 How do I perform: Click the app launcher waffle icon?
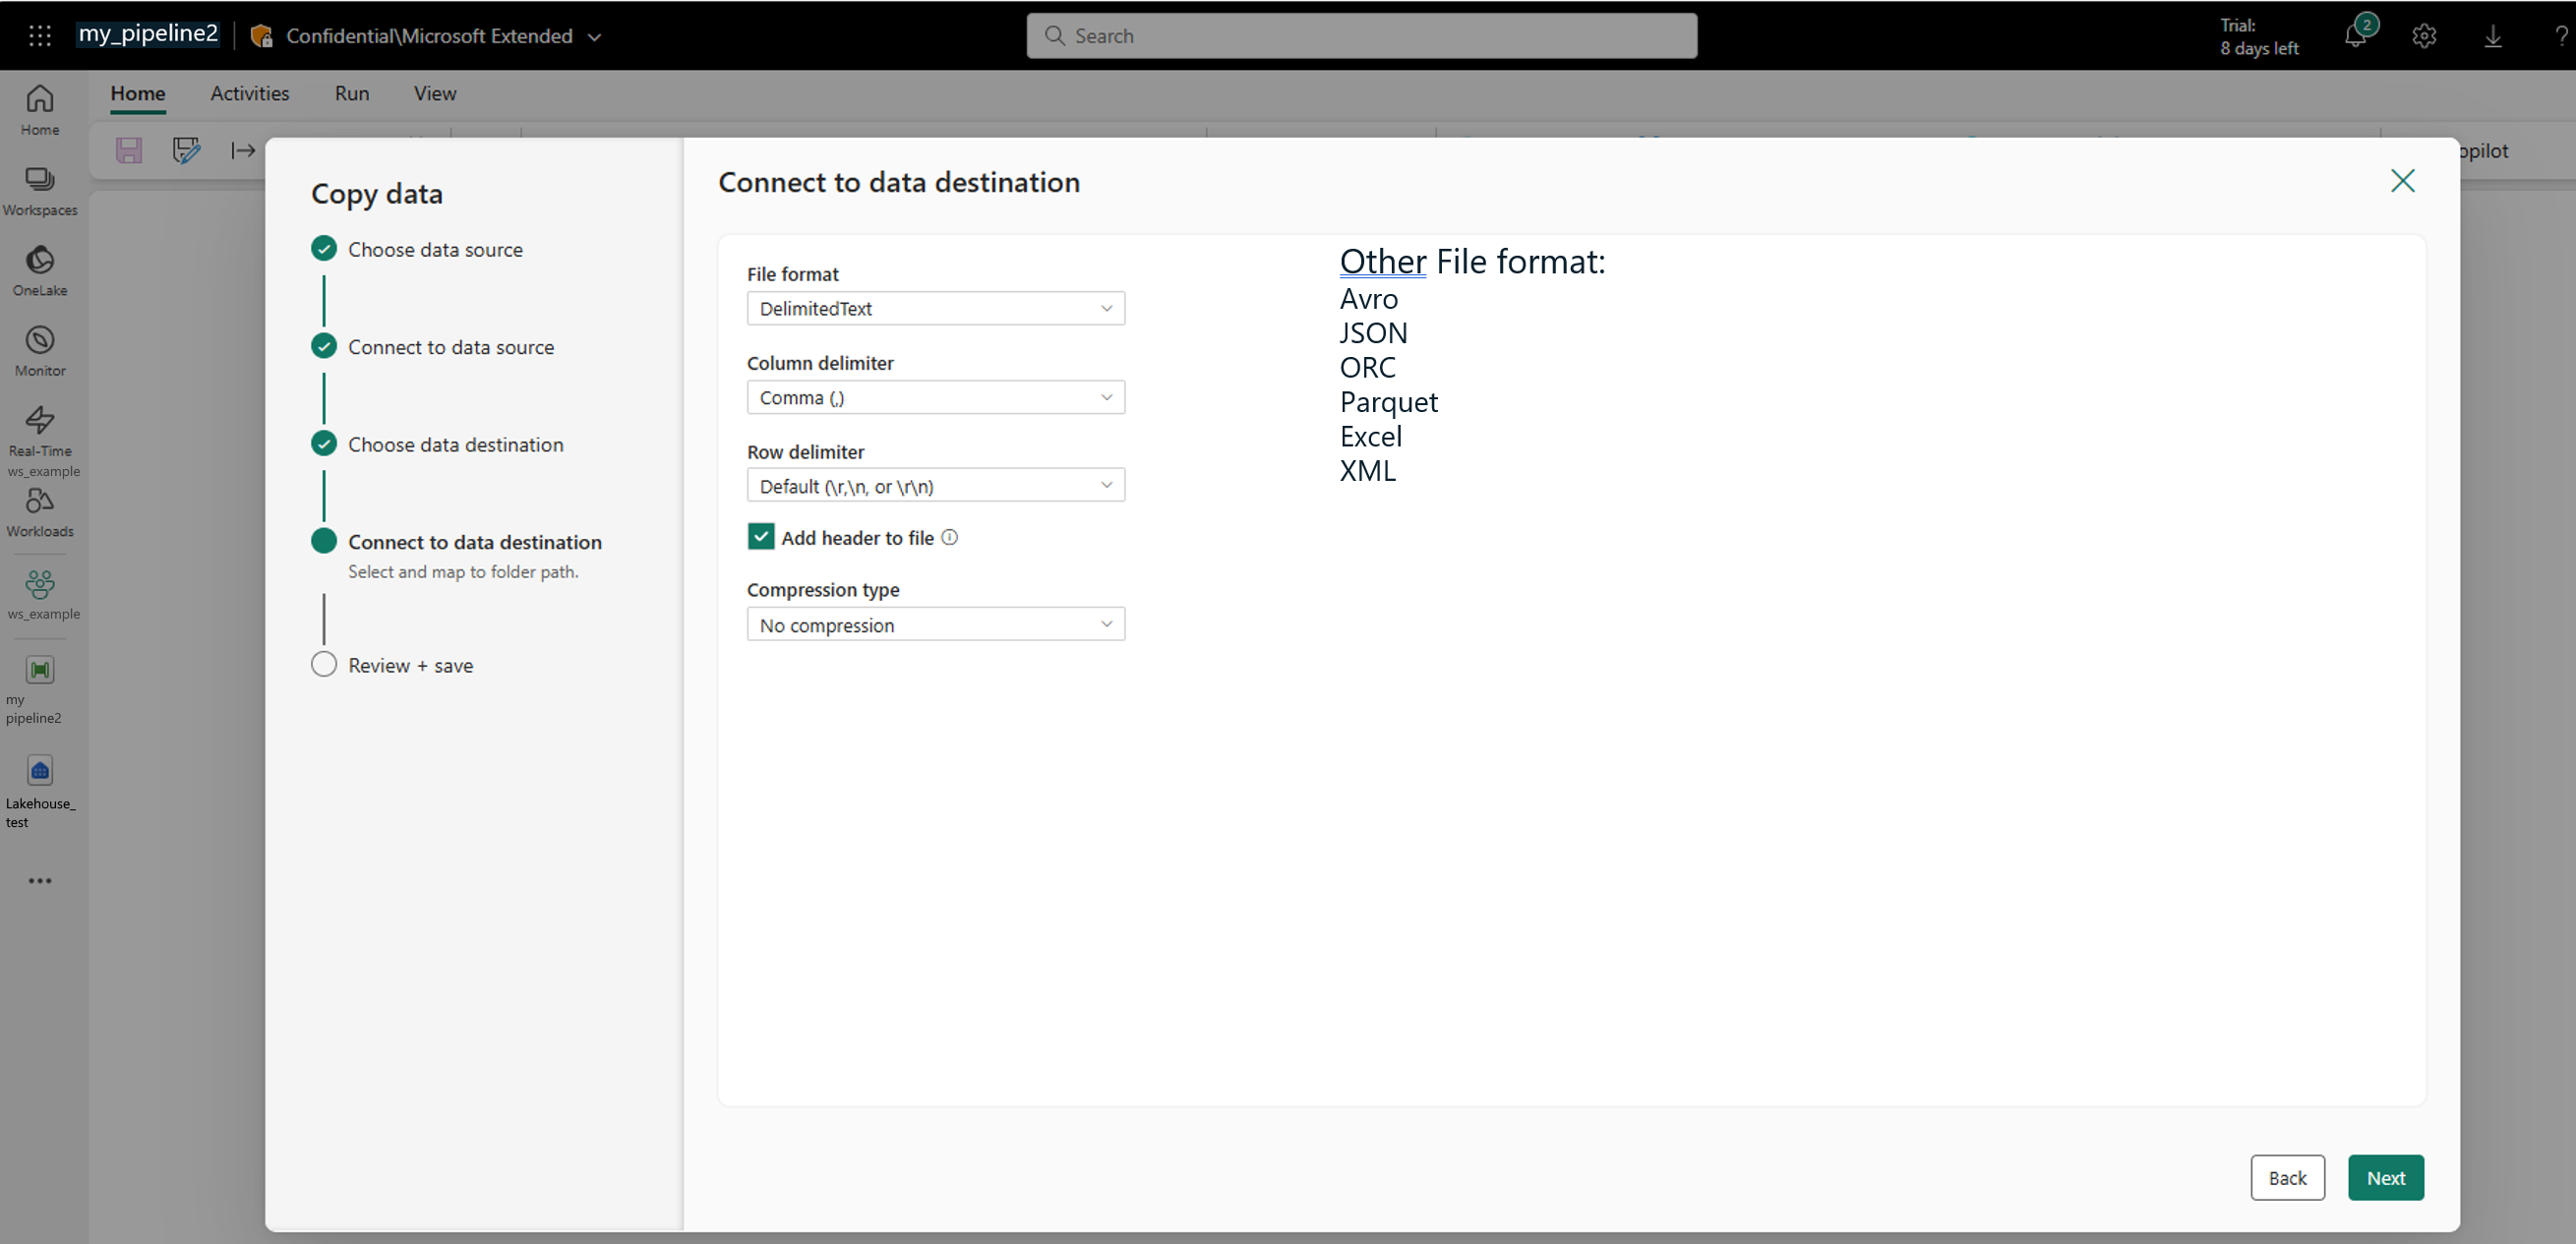(40, 36)
